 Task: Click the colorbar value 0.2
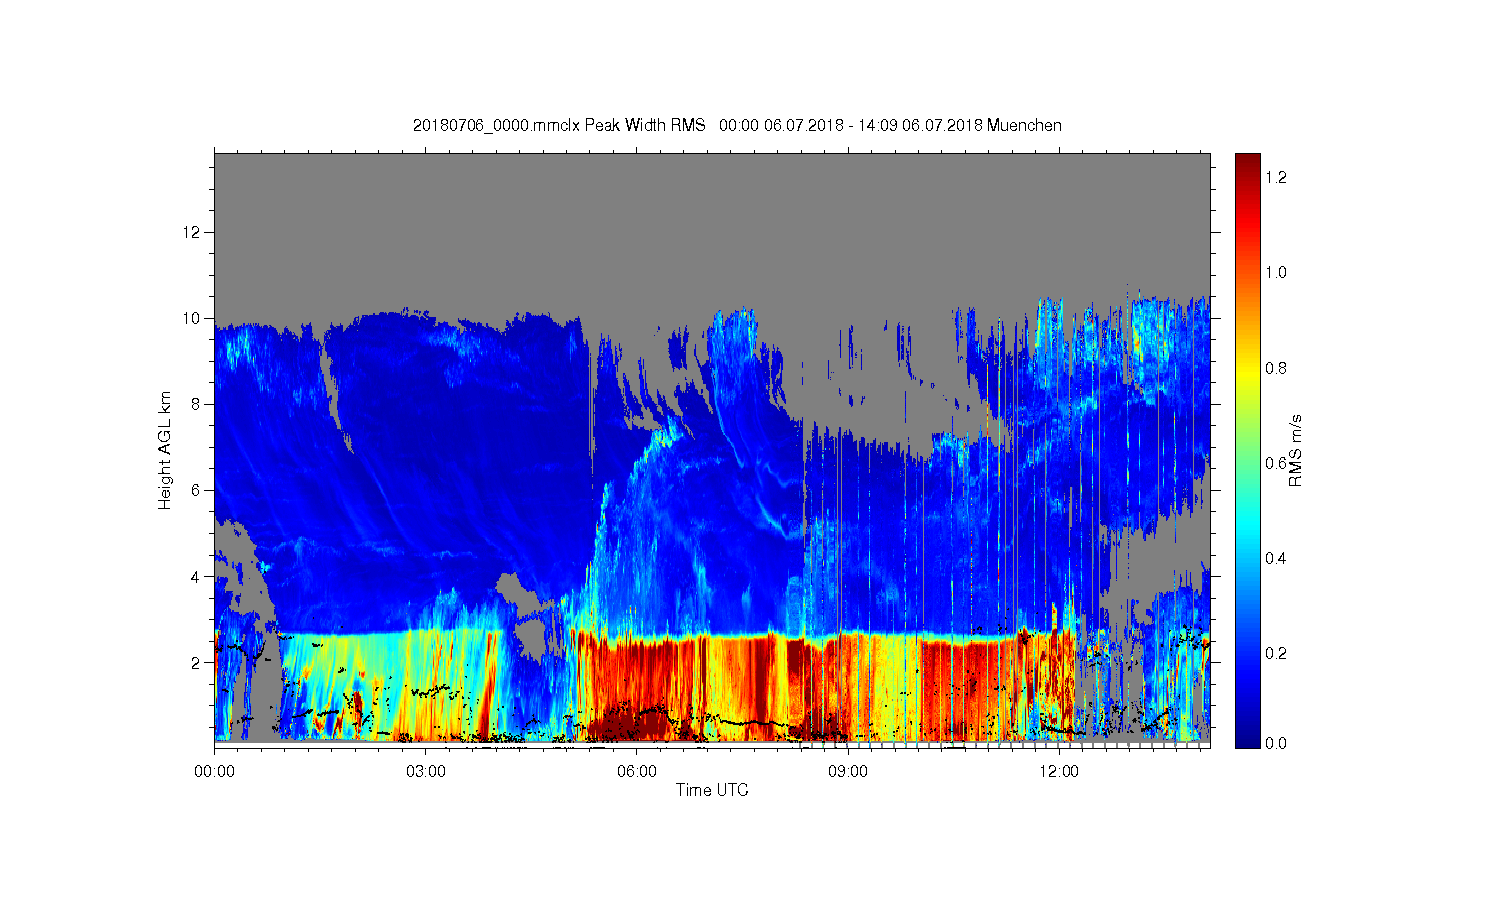tap(1275, 653)
